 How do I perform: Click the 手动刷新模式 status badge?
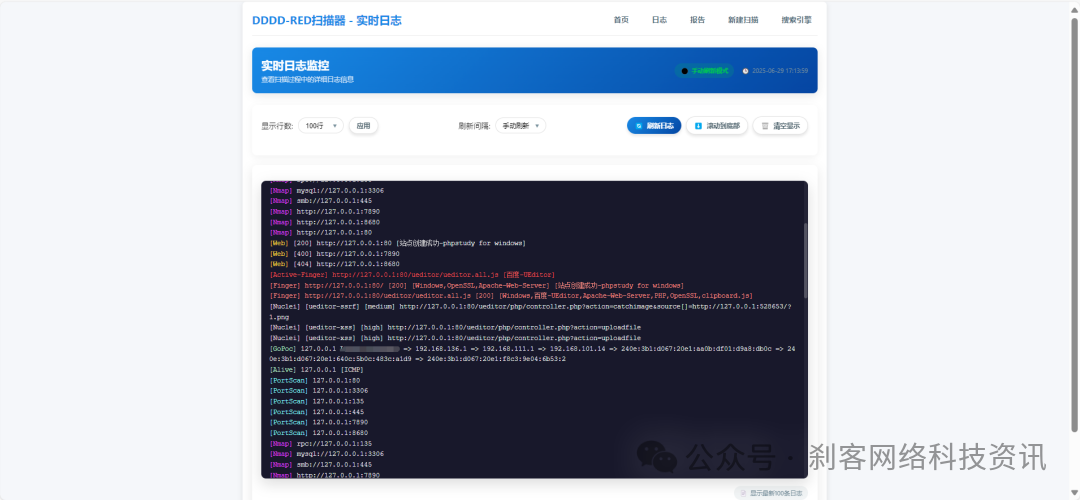pyautogui.click(x=704, y=71)
